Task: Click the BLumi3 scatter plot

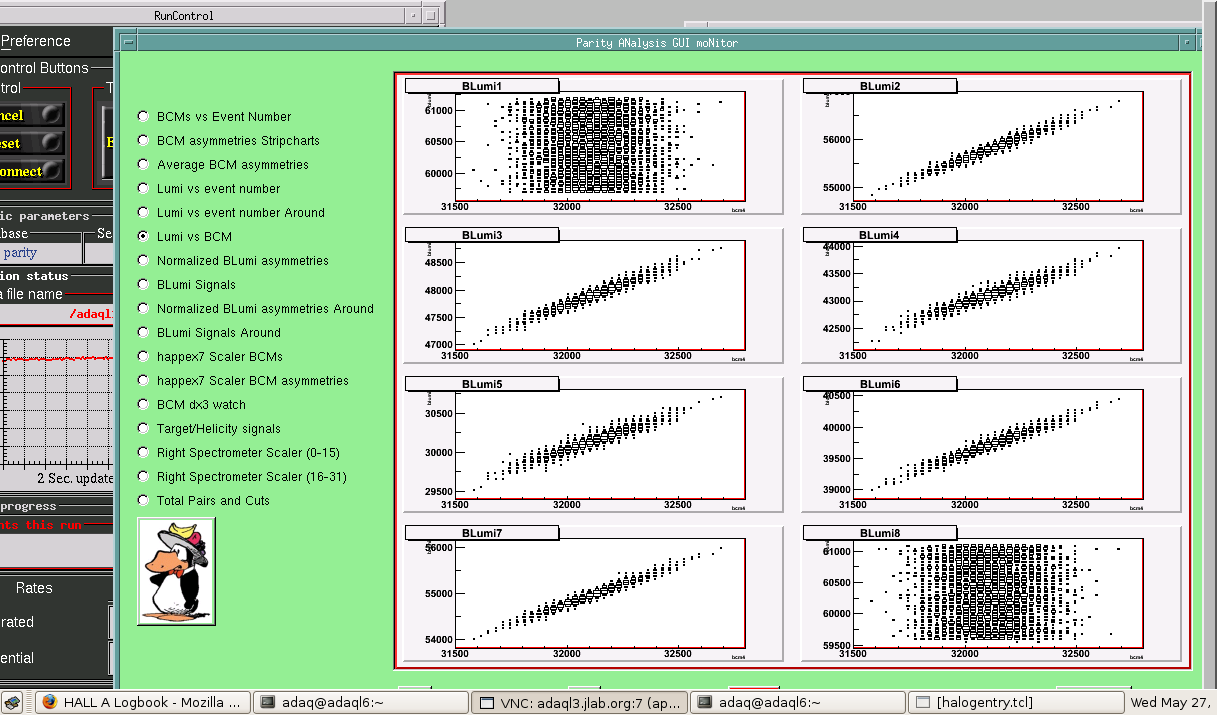Action: (600, 296)
